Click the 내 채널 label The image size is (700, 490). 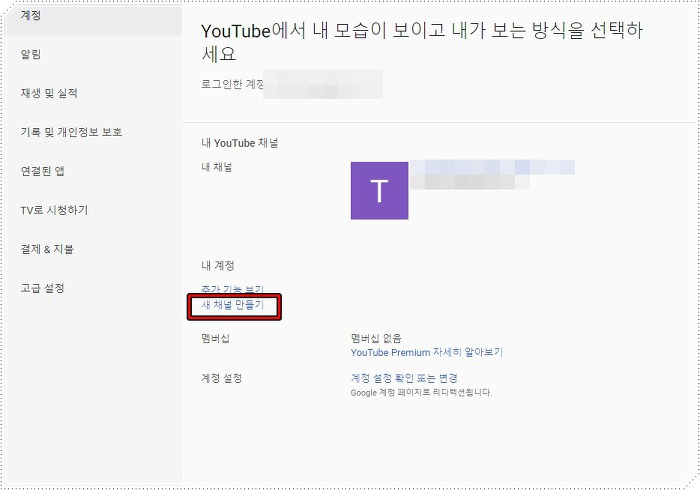click(x=217, y=167)
